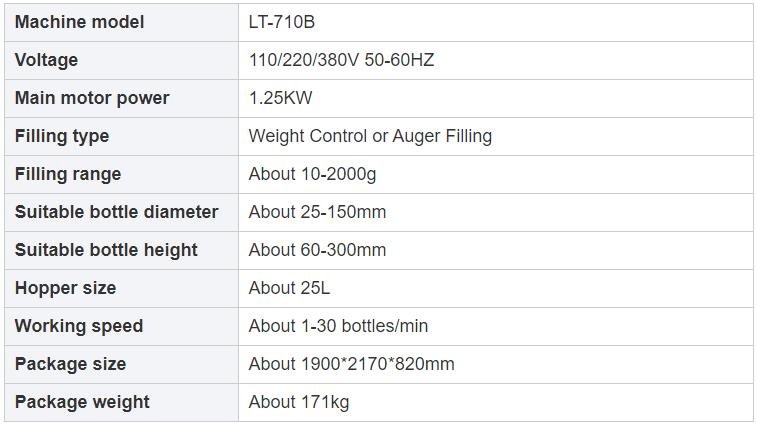
Task: Select the About 171kg package weight
Action: pos(299,402)
